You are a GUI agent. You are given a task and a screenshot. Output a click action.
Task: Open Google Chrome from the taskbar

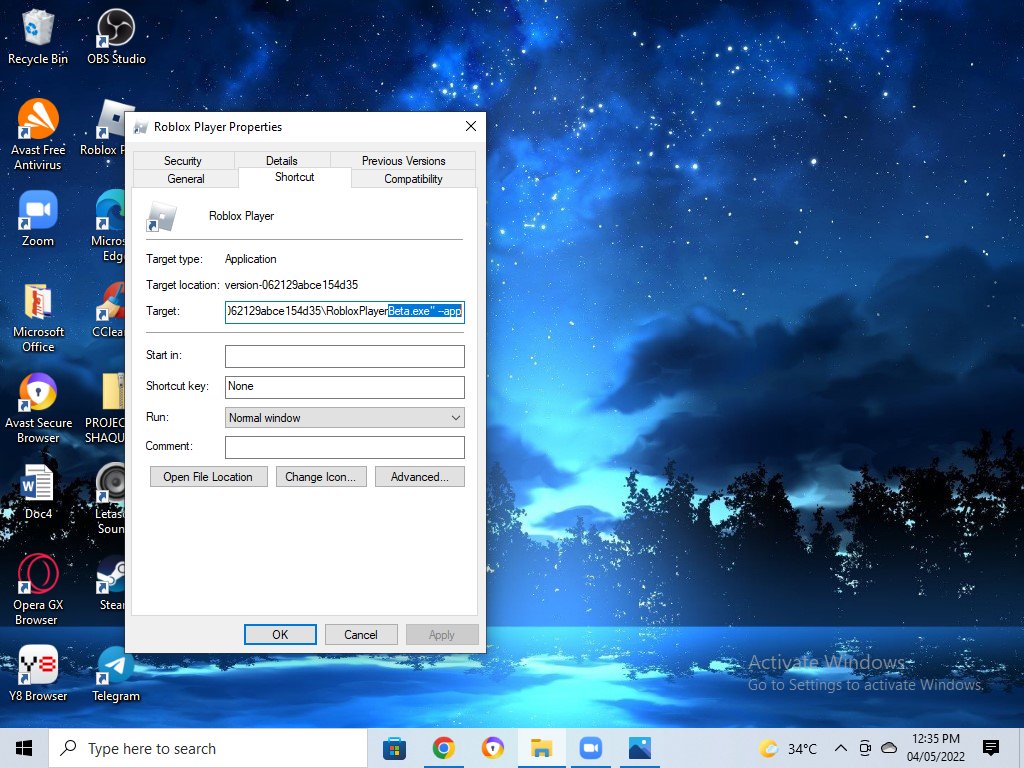[443, 748]
